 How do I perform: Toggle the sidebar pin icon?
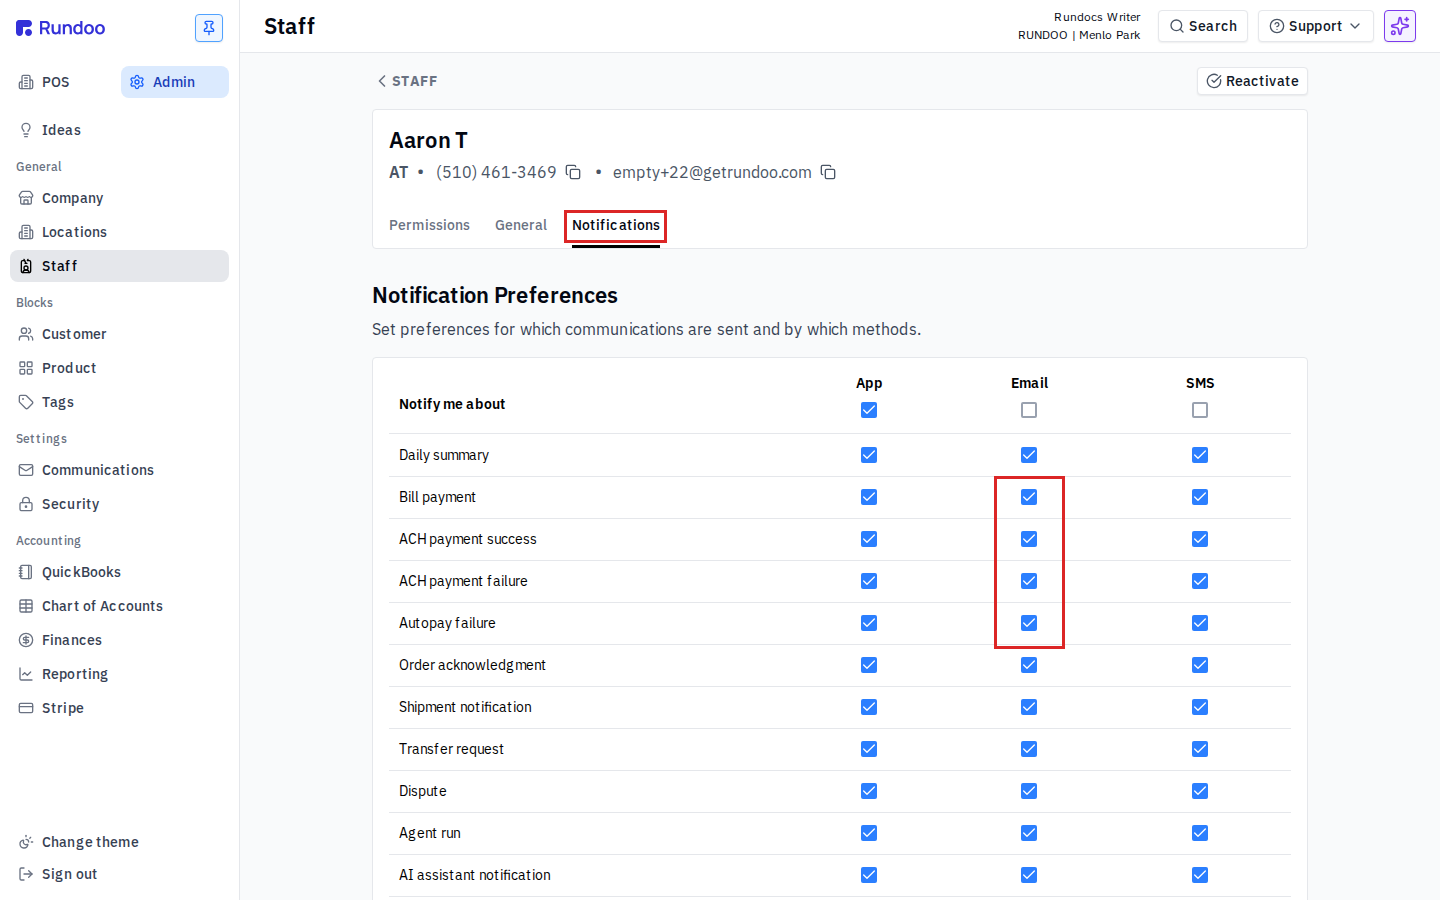(x=209, y=28)
